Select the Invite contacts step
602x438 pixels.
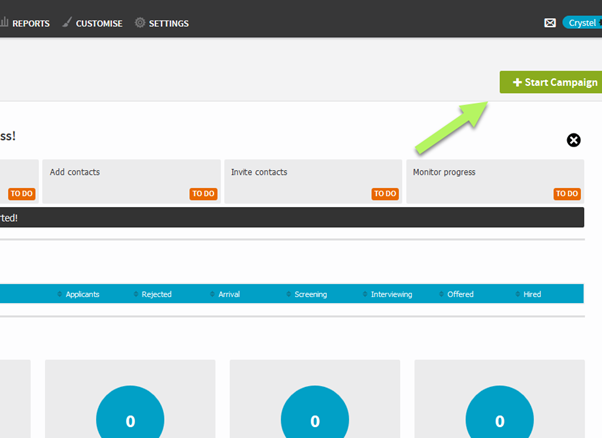click(312, 181)
